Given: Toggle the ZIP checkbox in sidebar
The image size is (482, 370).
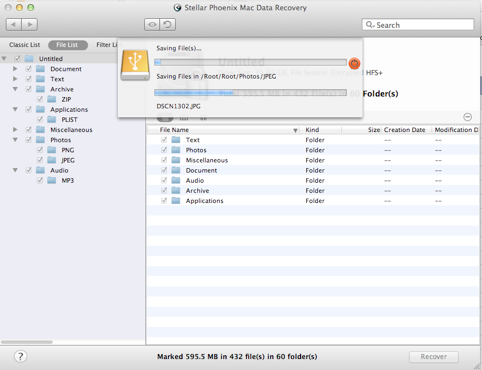Looking at the screenshot, I should pyautogui.click(x=40, y=99).
